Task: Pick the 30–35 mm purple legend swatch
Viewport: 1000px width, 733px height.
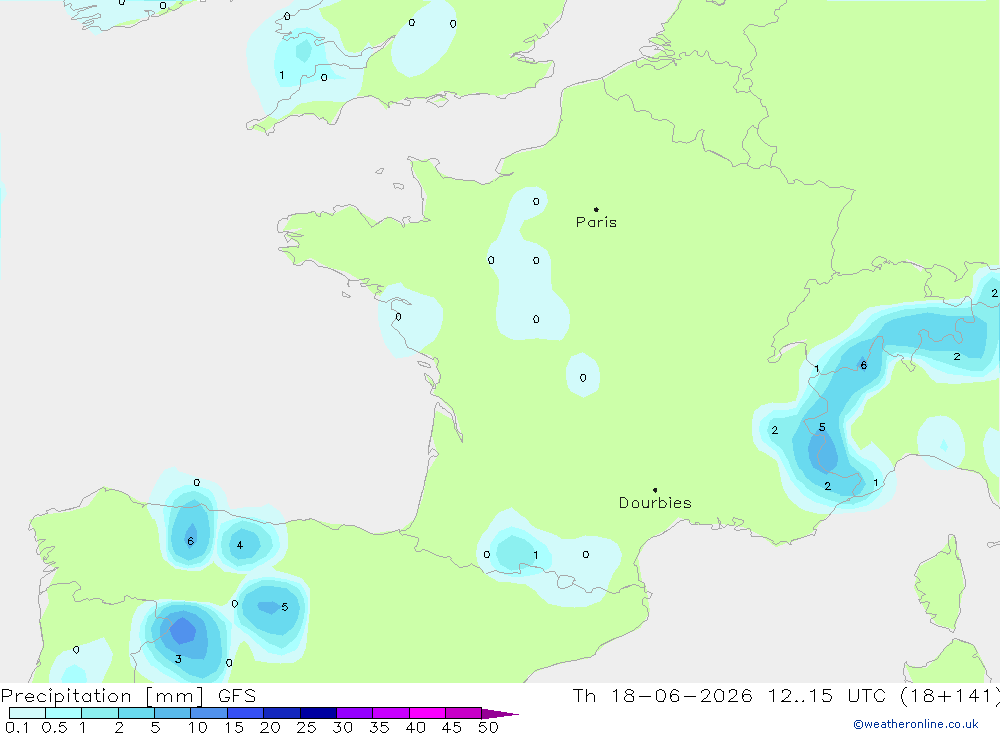Action: [x=354, y=713]
